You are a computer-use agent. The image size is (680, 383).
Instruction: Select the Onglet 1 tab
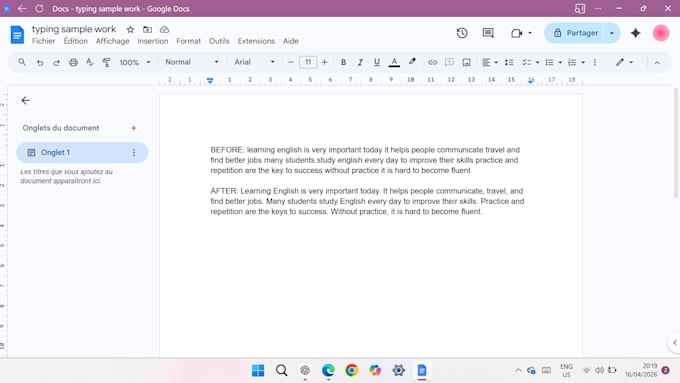coord(82,152)
